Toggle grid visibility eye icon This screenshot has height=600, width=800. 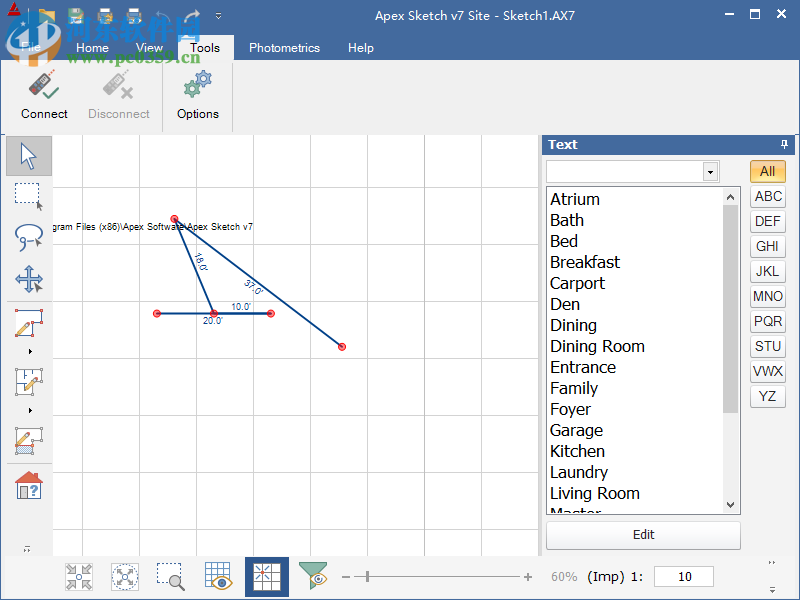click(218, 577)
